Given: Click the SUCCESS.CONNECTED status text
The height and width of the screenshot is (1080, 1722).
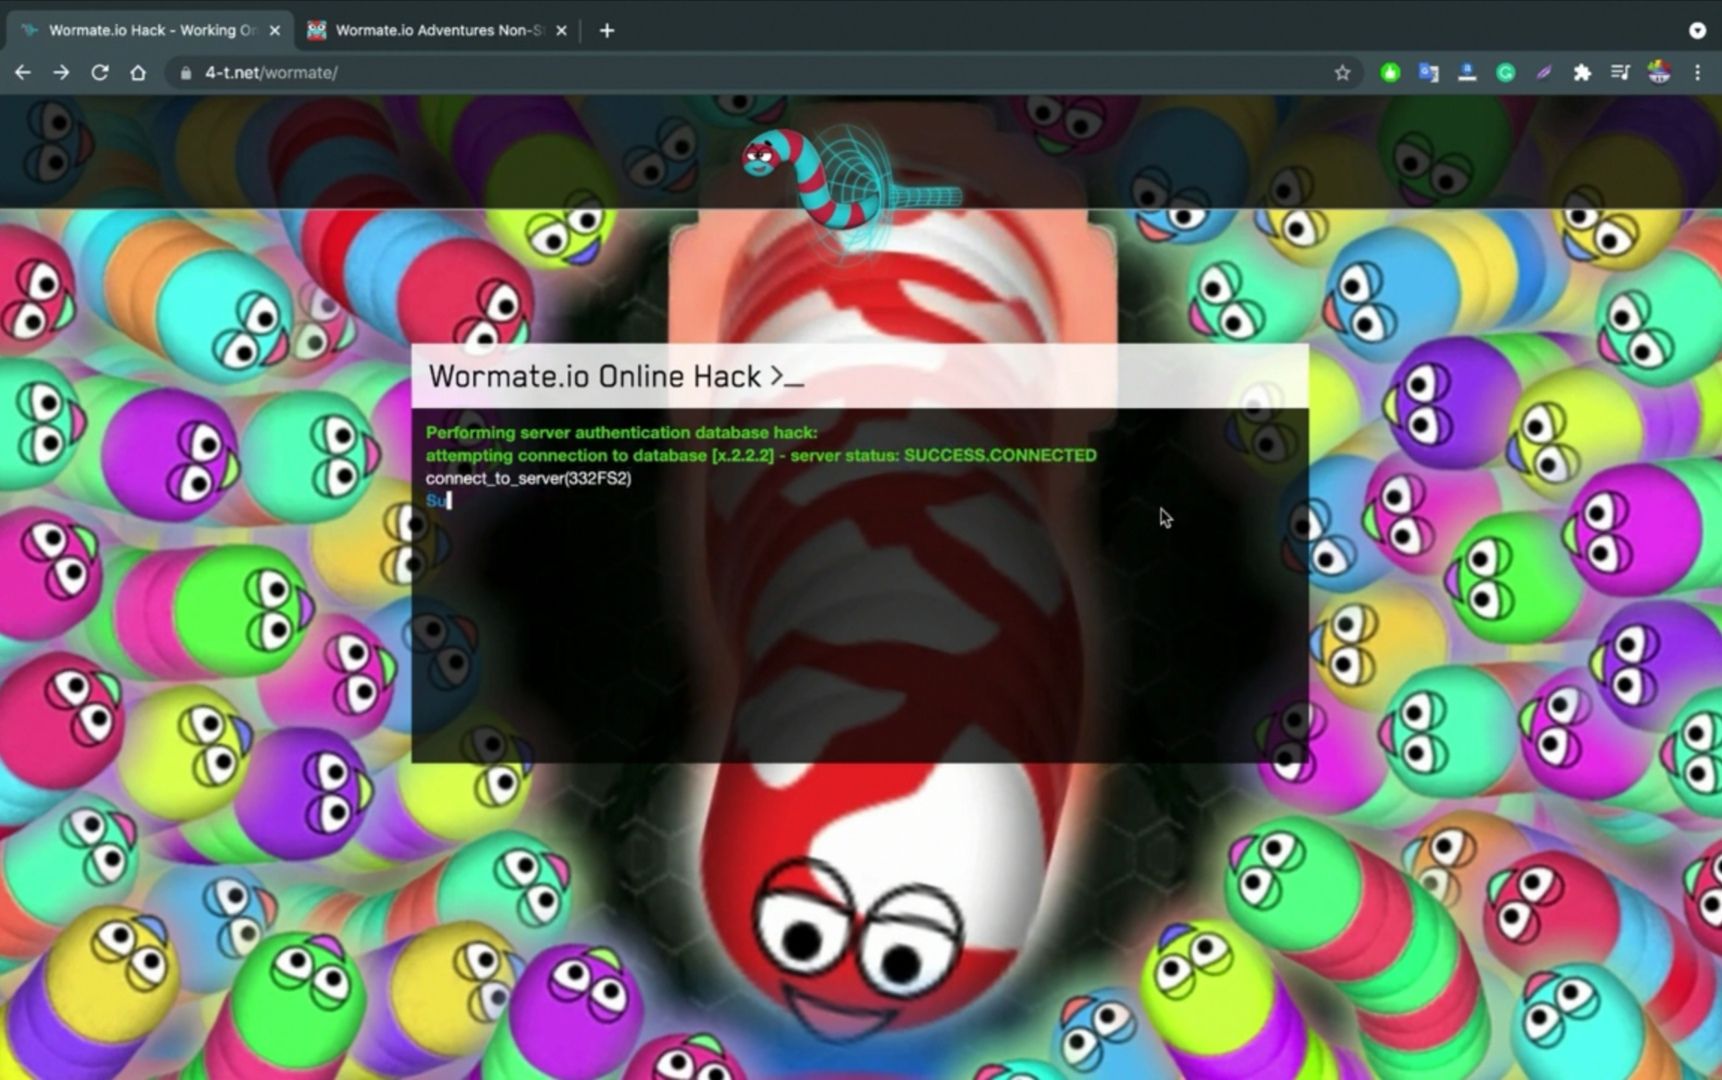Looking at the screenshot, I should (1000, 455).
